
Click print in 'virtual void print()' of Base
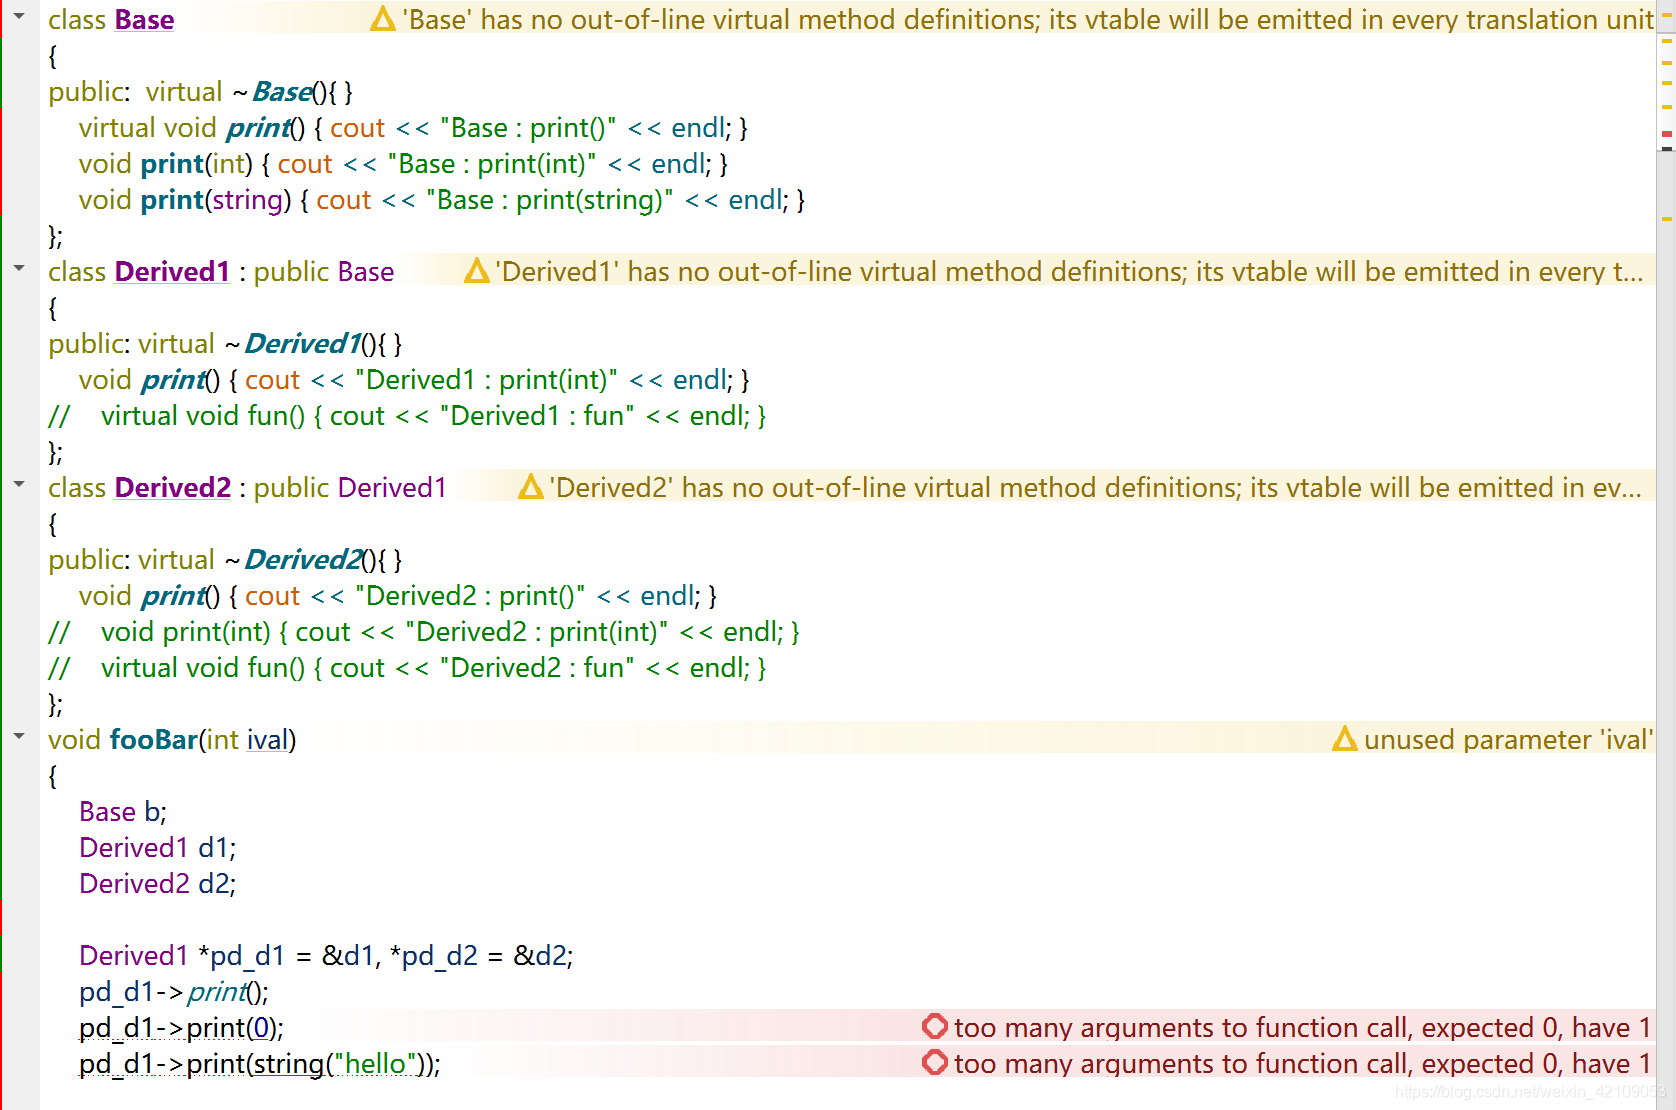tap(258, 128)
